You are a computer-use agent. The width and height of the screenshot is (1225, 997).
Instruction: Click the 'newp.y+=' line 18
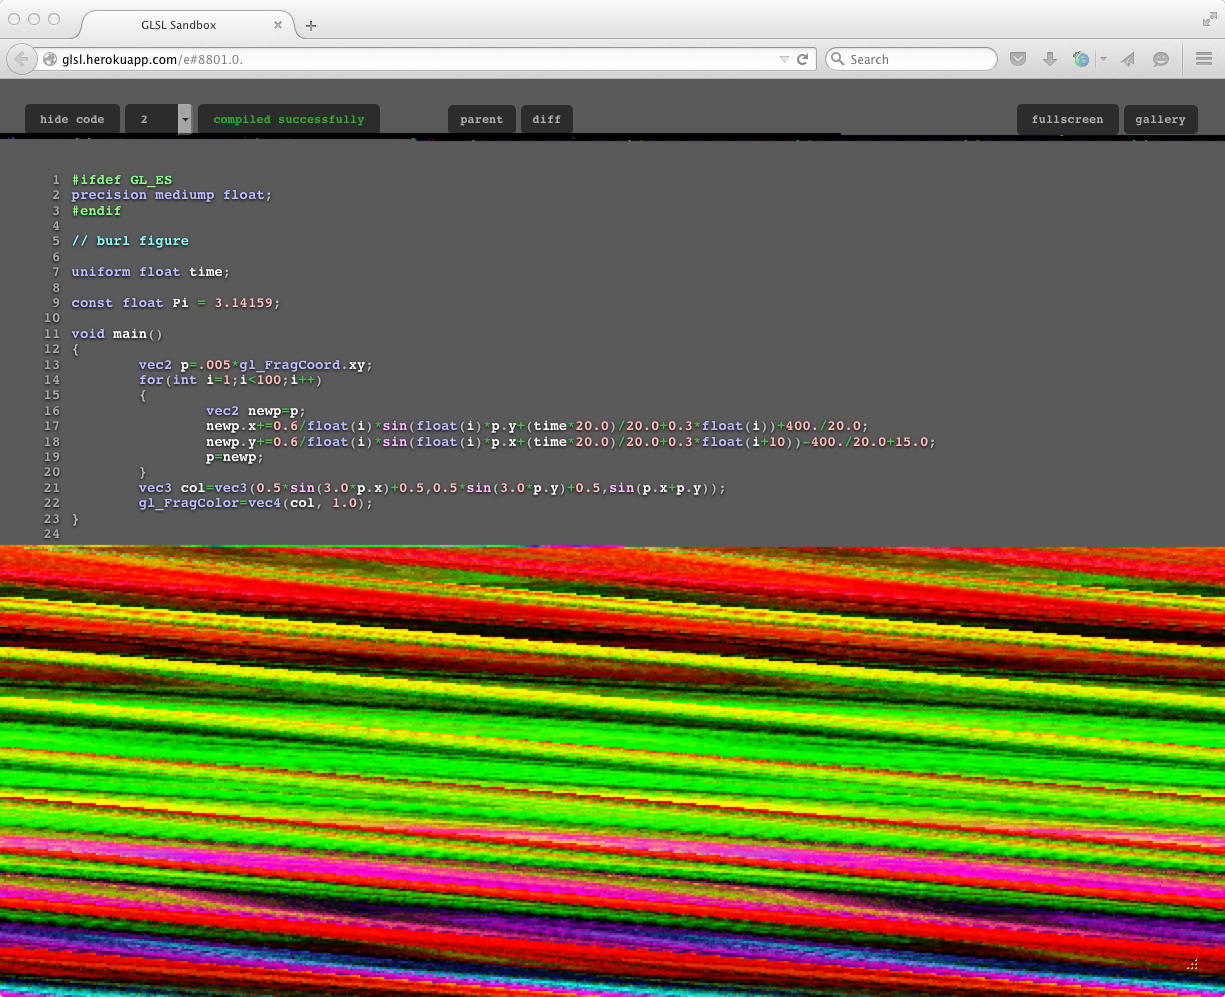[x=571, y=441]
